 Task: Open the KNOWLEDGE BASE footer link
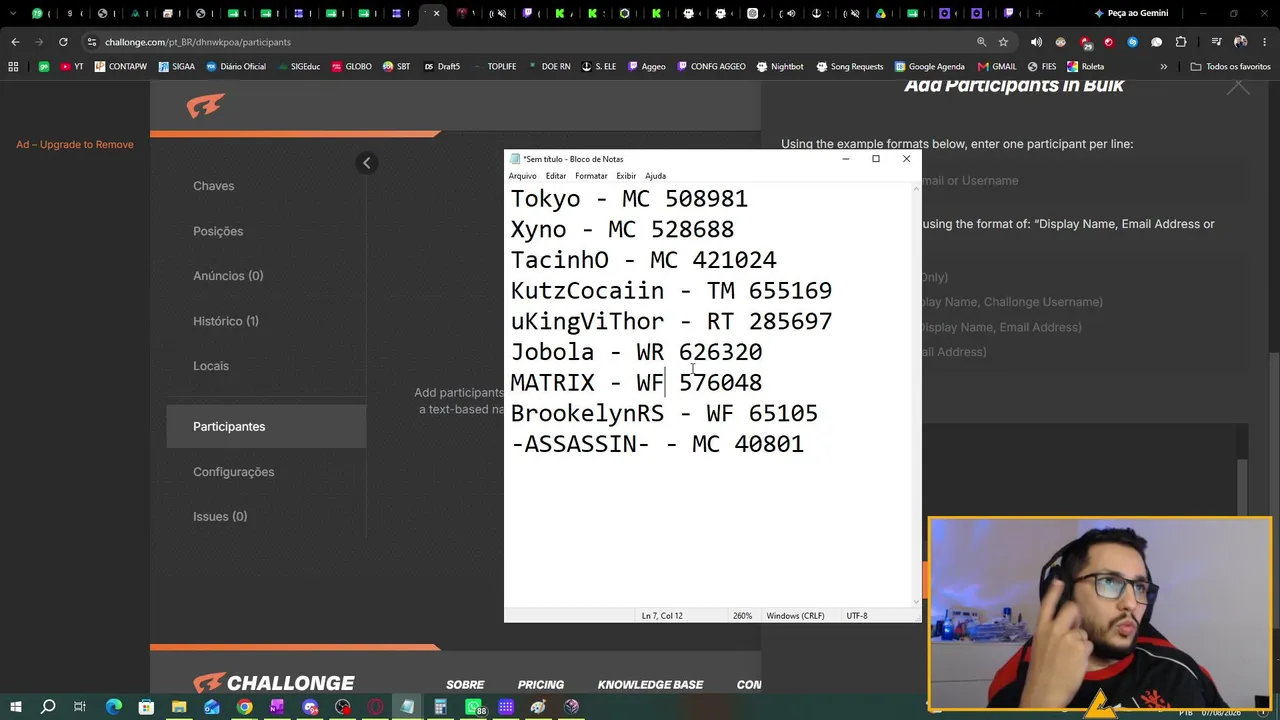click(x=650, y=685)
